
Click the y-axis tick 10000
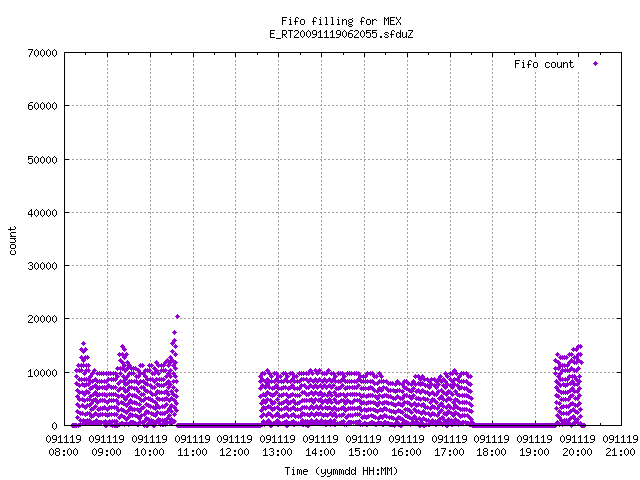[x=42, y=373]
